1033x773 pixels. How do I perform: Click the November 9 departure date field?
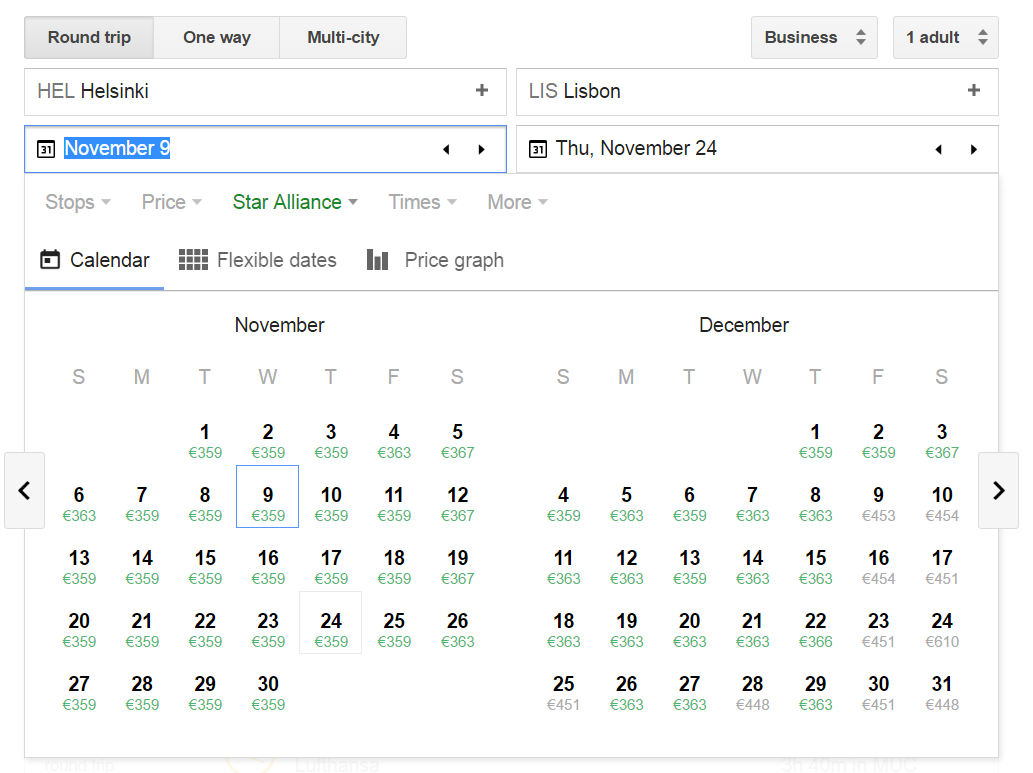pos(265,150)
